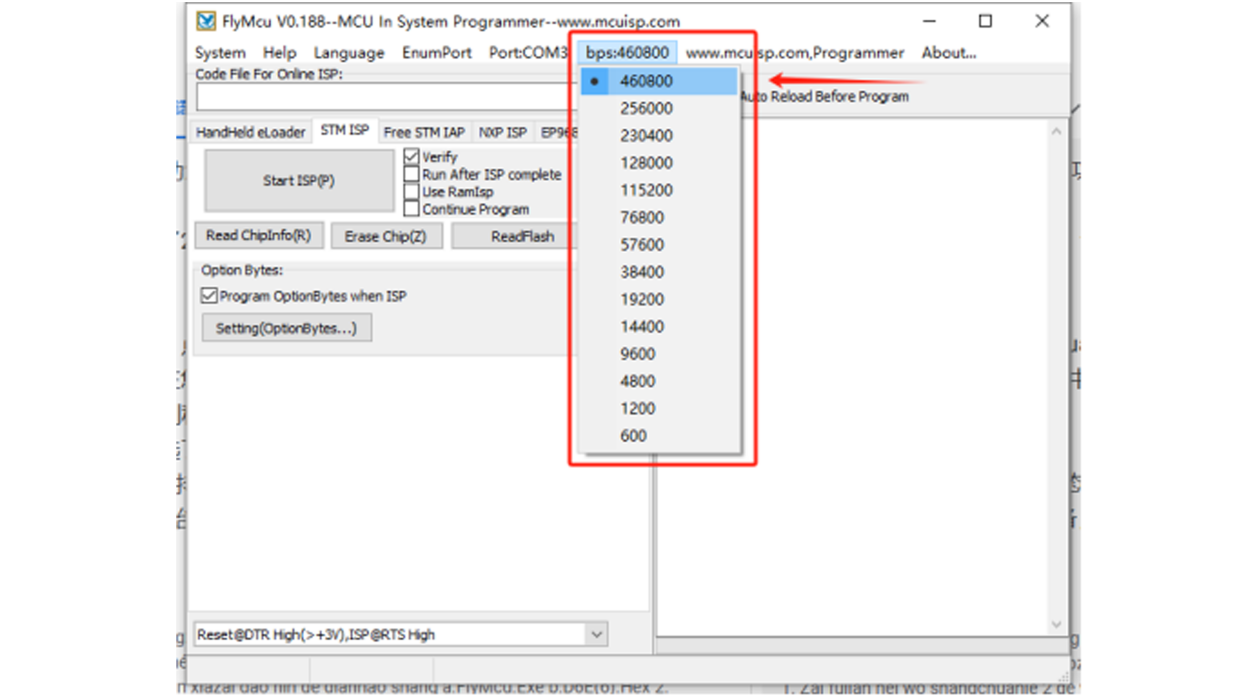Open the Help menu
This screenshot has width=1259, height=698.
(x=279, y=53)
